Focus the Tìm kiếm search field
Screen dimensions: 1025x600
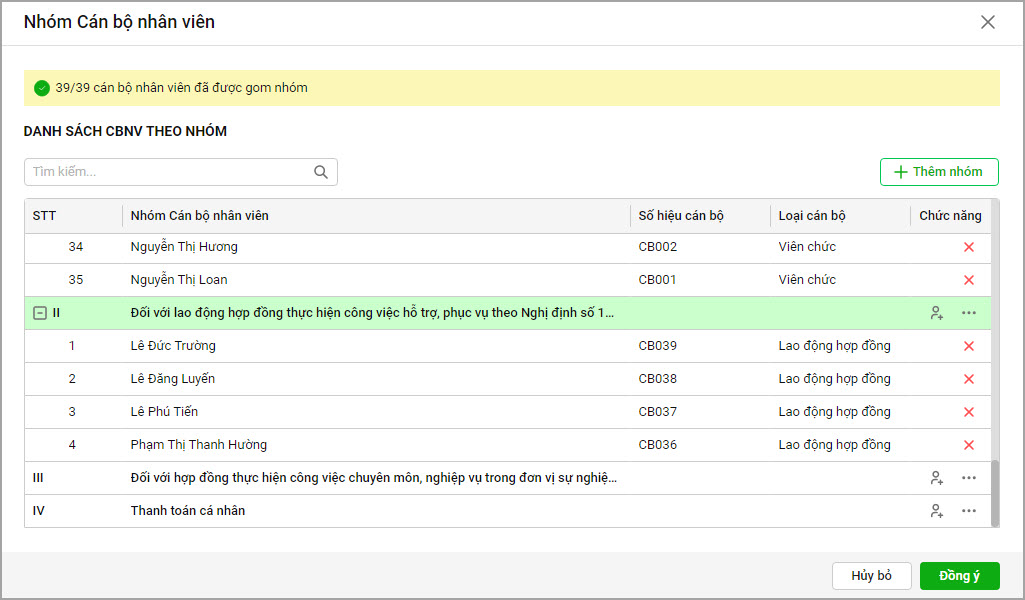[x=170, y=172]
